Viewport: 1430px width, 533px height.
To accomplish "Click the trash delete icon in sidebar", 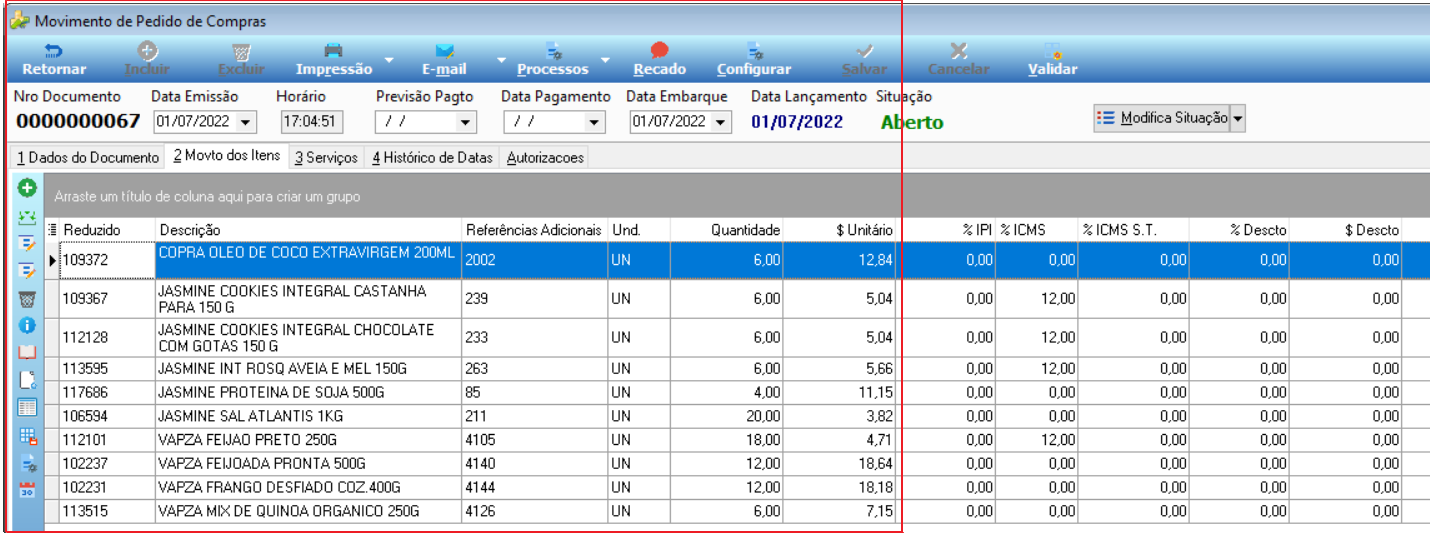I will pyautogui.click(x=27, y=298).
